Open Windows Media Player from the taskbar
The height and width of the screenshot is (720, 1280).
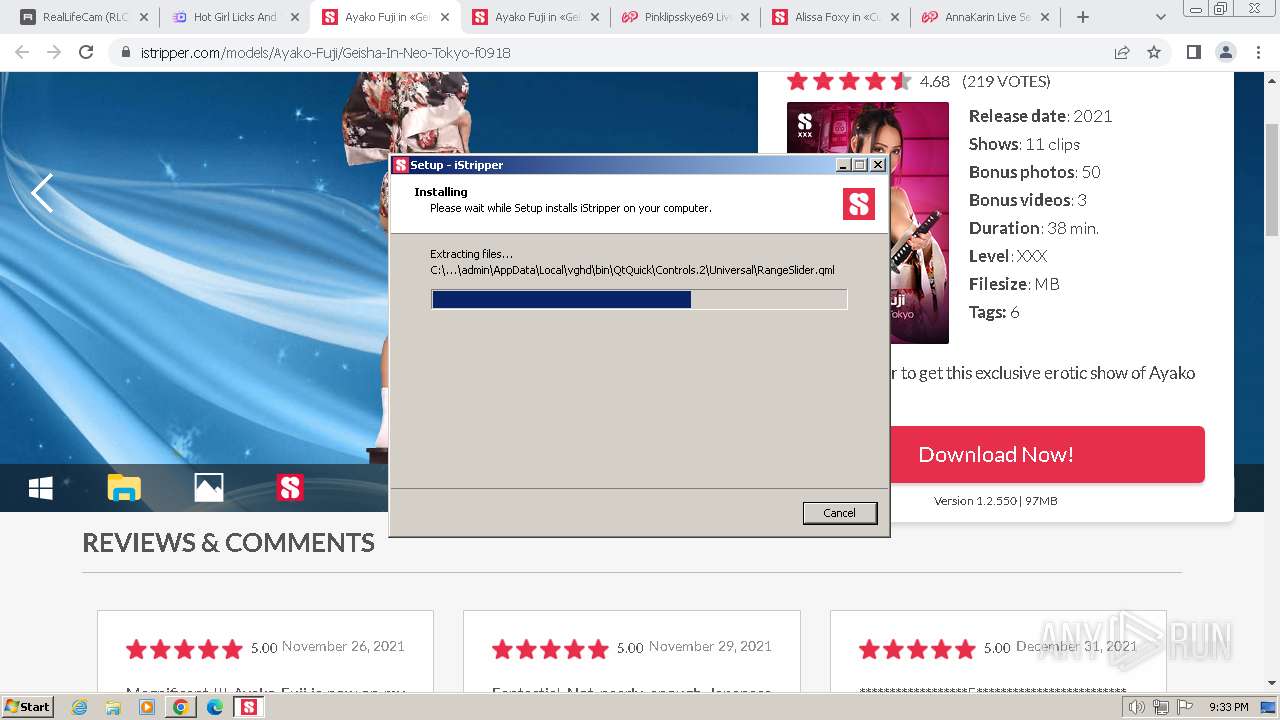tap(147, 707)
